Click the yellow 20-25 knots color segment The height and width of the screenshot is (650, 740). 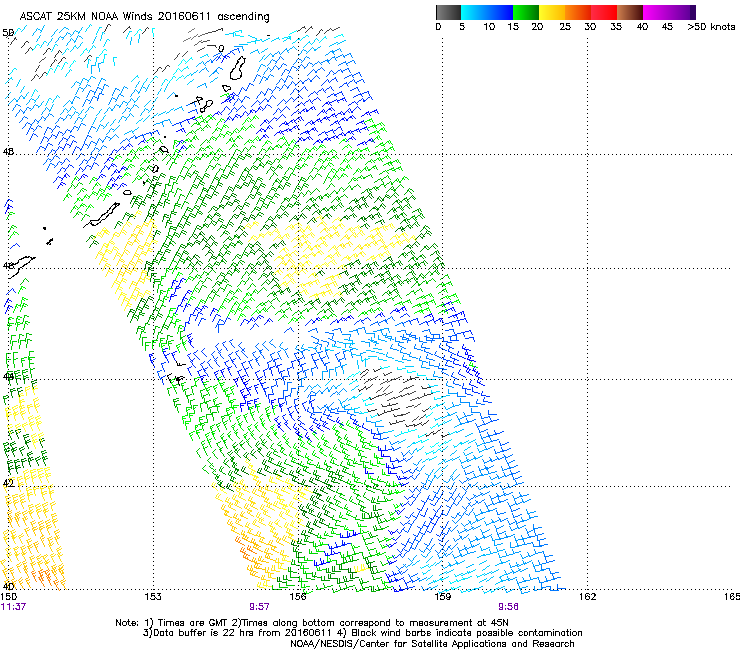coord(552,12)
